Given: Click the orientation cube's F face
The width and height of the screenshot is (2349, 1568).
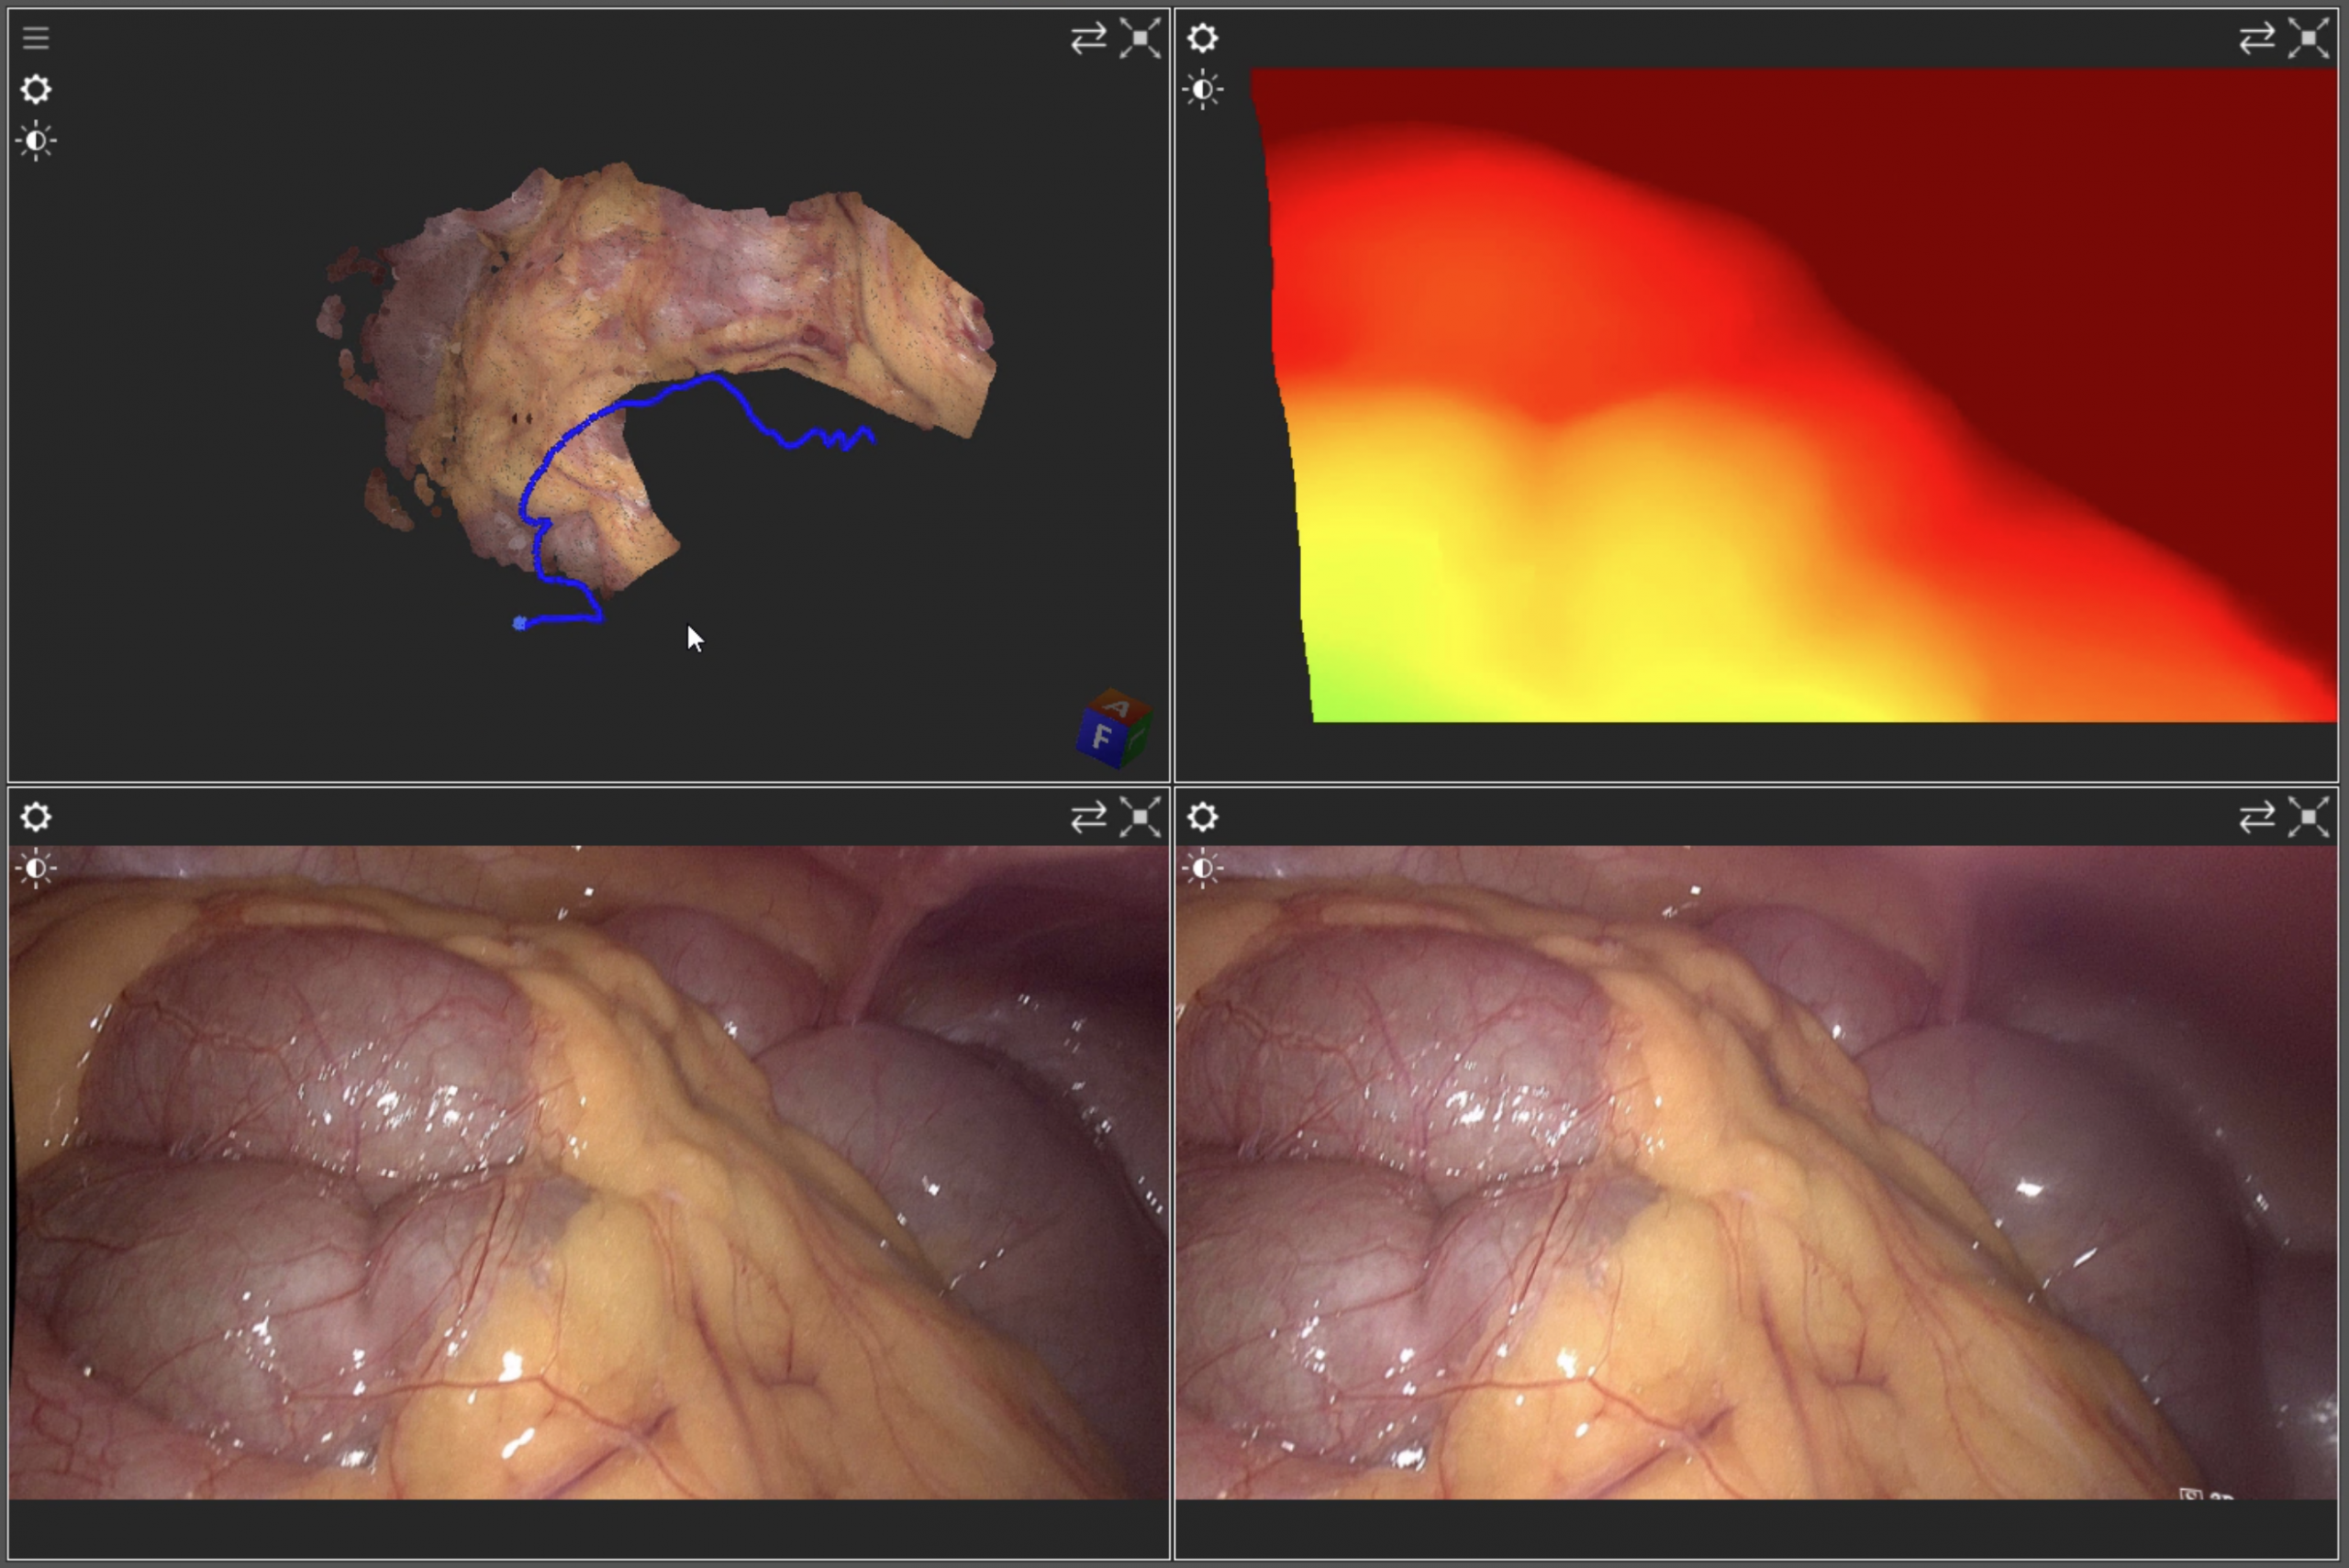Looking at the screenshot, I should [x=1101, y=739].
